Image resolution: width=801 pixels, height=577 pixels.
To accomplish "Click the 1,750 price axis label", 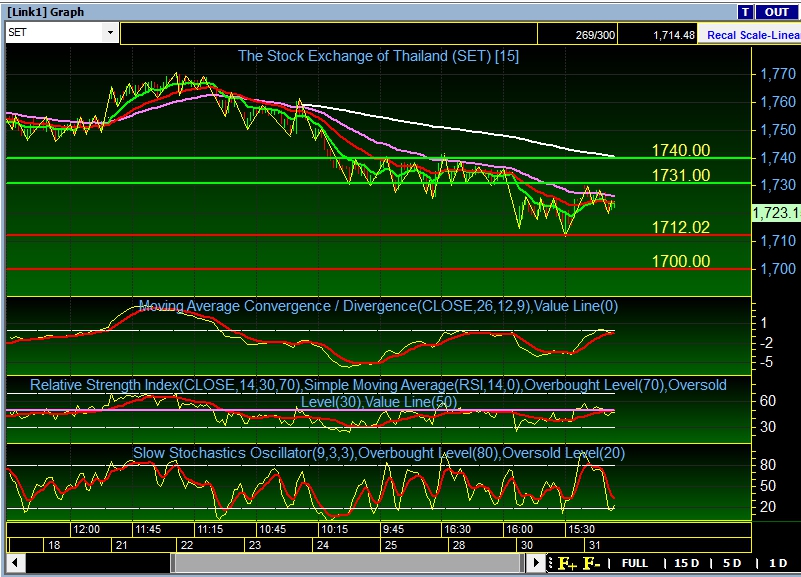I will point(778,130).
